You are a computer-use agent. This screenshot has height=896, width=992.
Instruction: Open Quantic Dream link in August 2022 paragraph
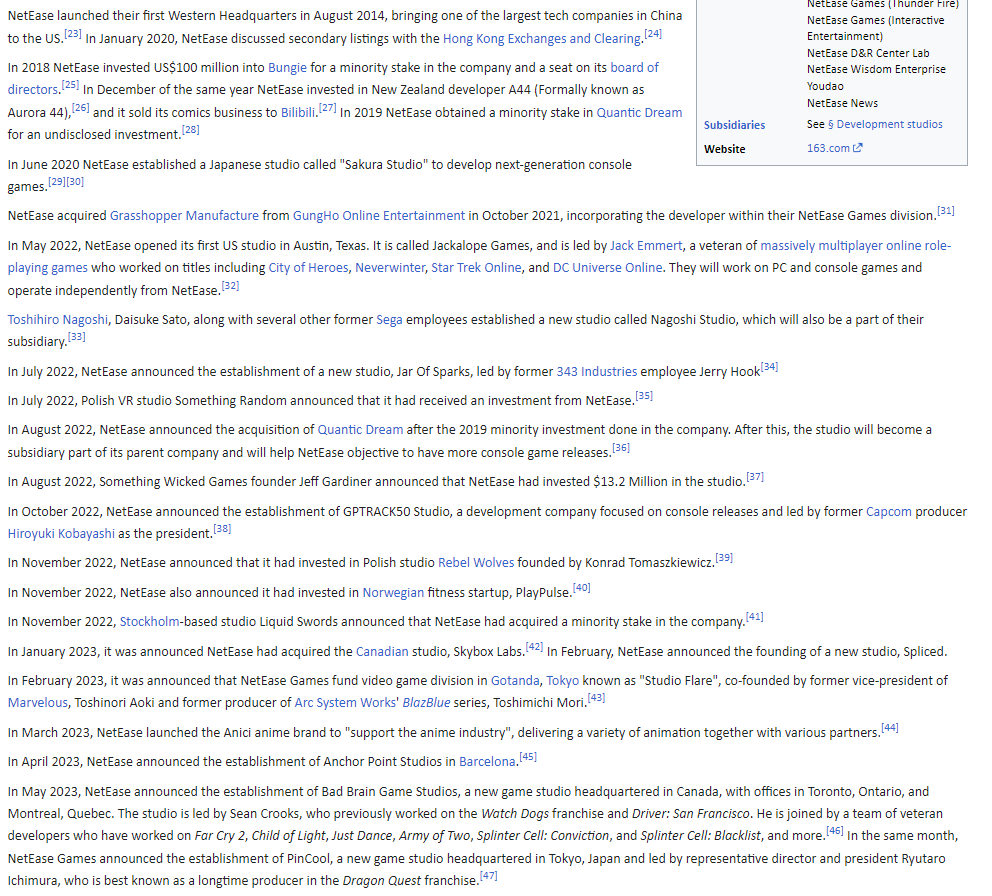point(360,430)
